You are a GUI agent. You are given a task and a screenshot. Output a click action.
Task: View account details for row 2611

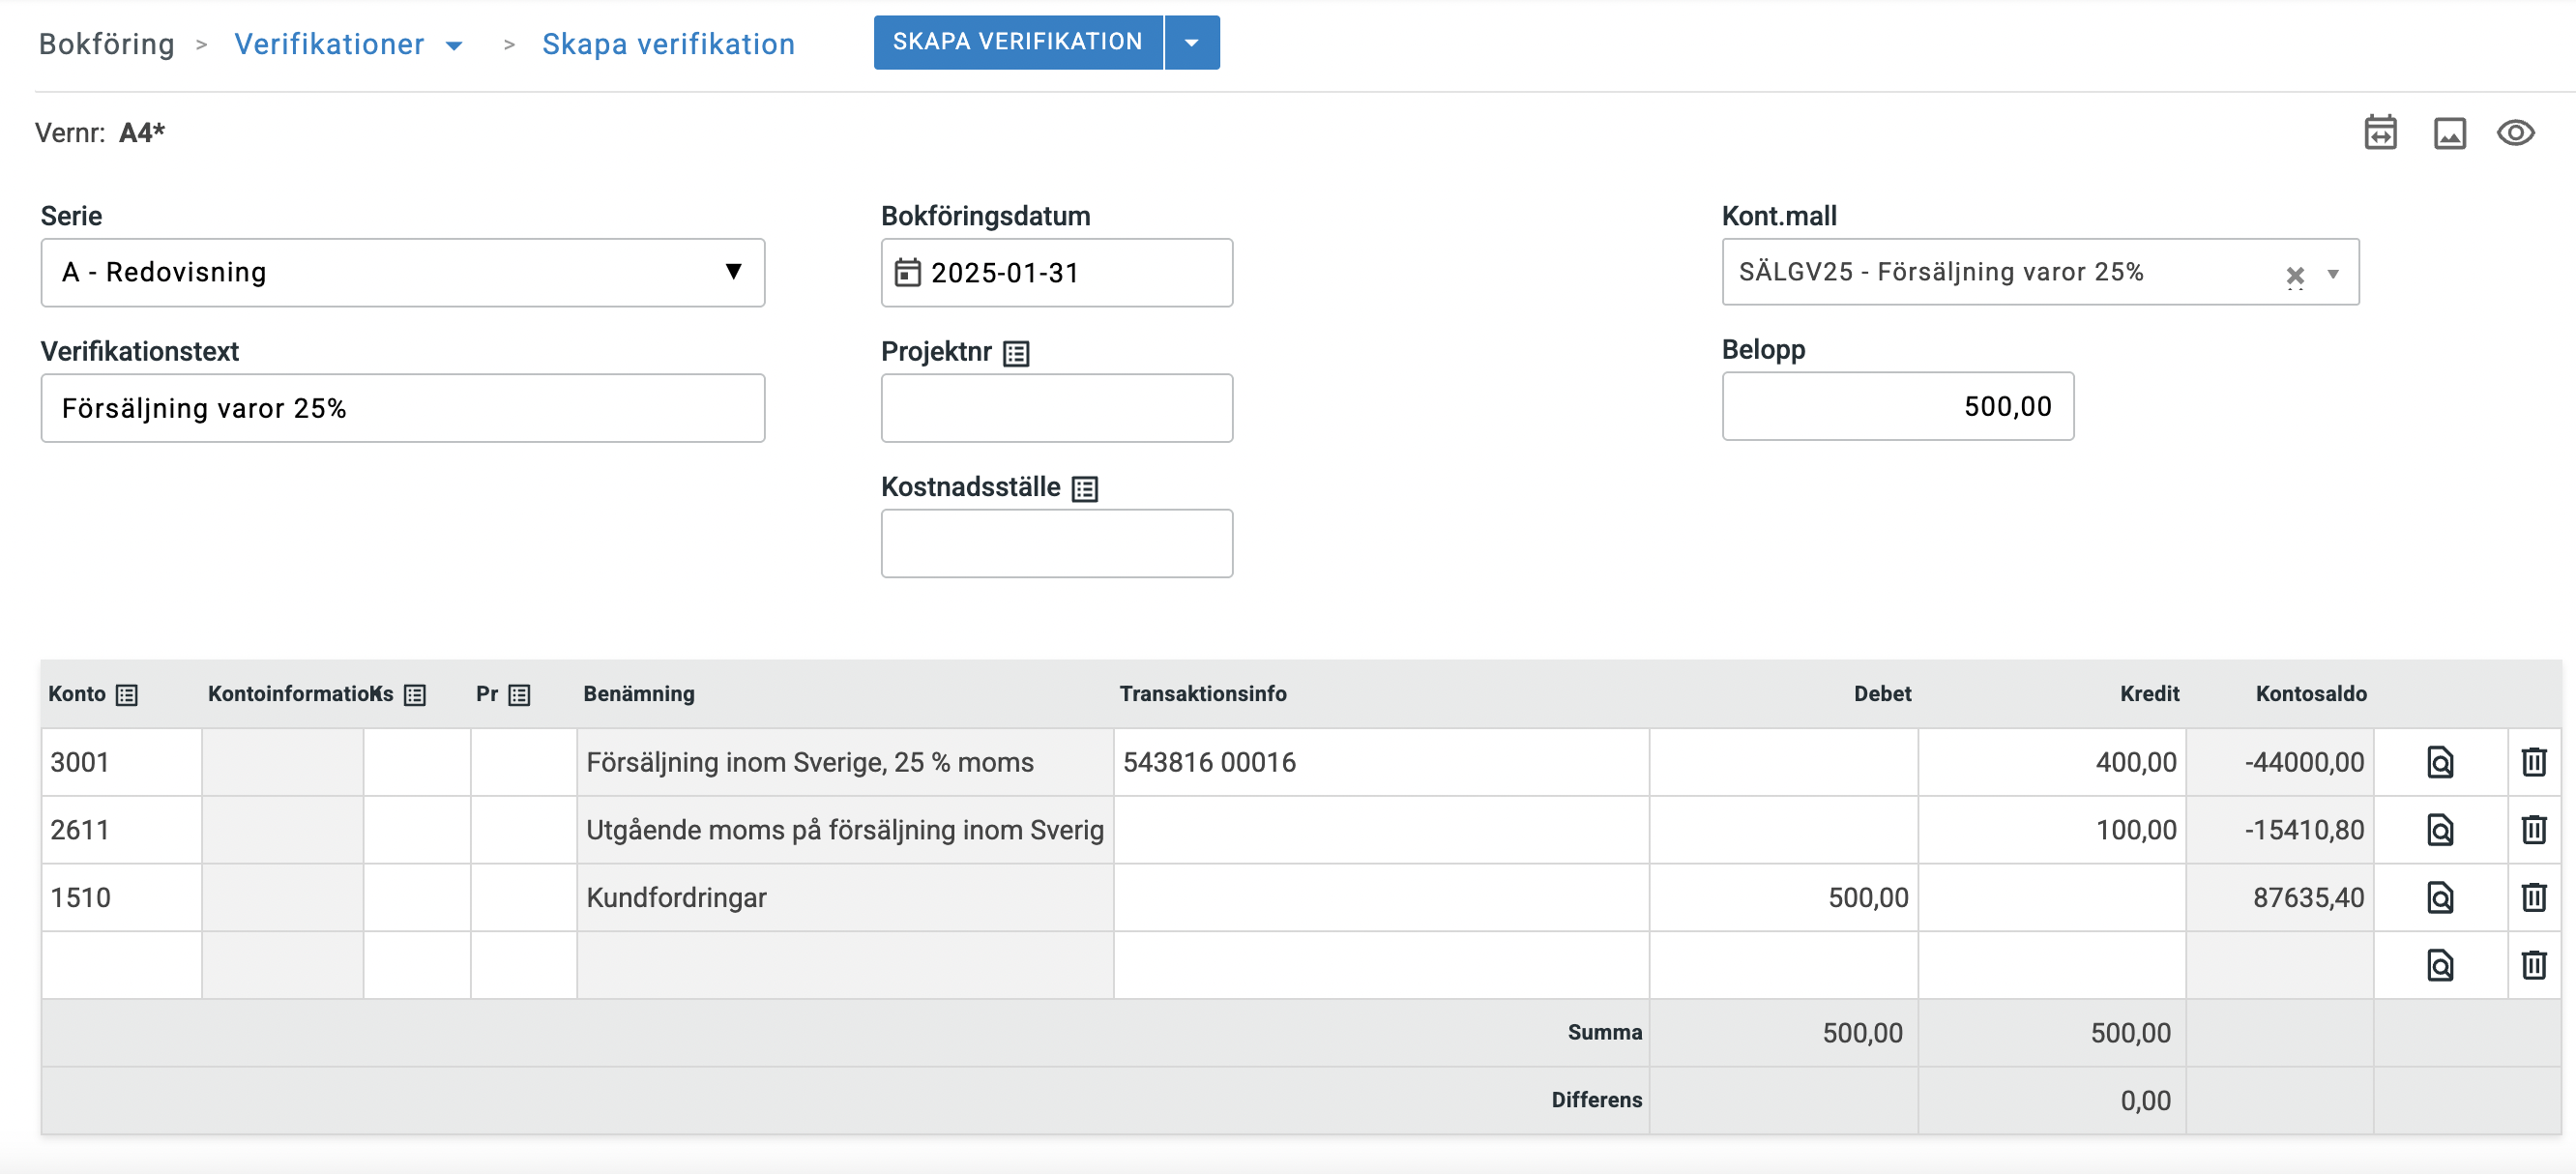2440,830
